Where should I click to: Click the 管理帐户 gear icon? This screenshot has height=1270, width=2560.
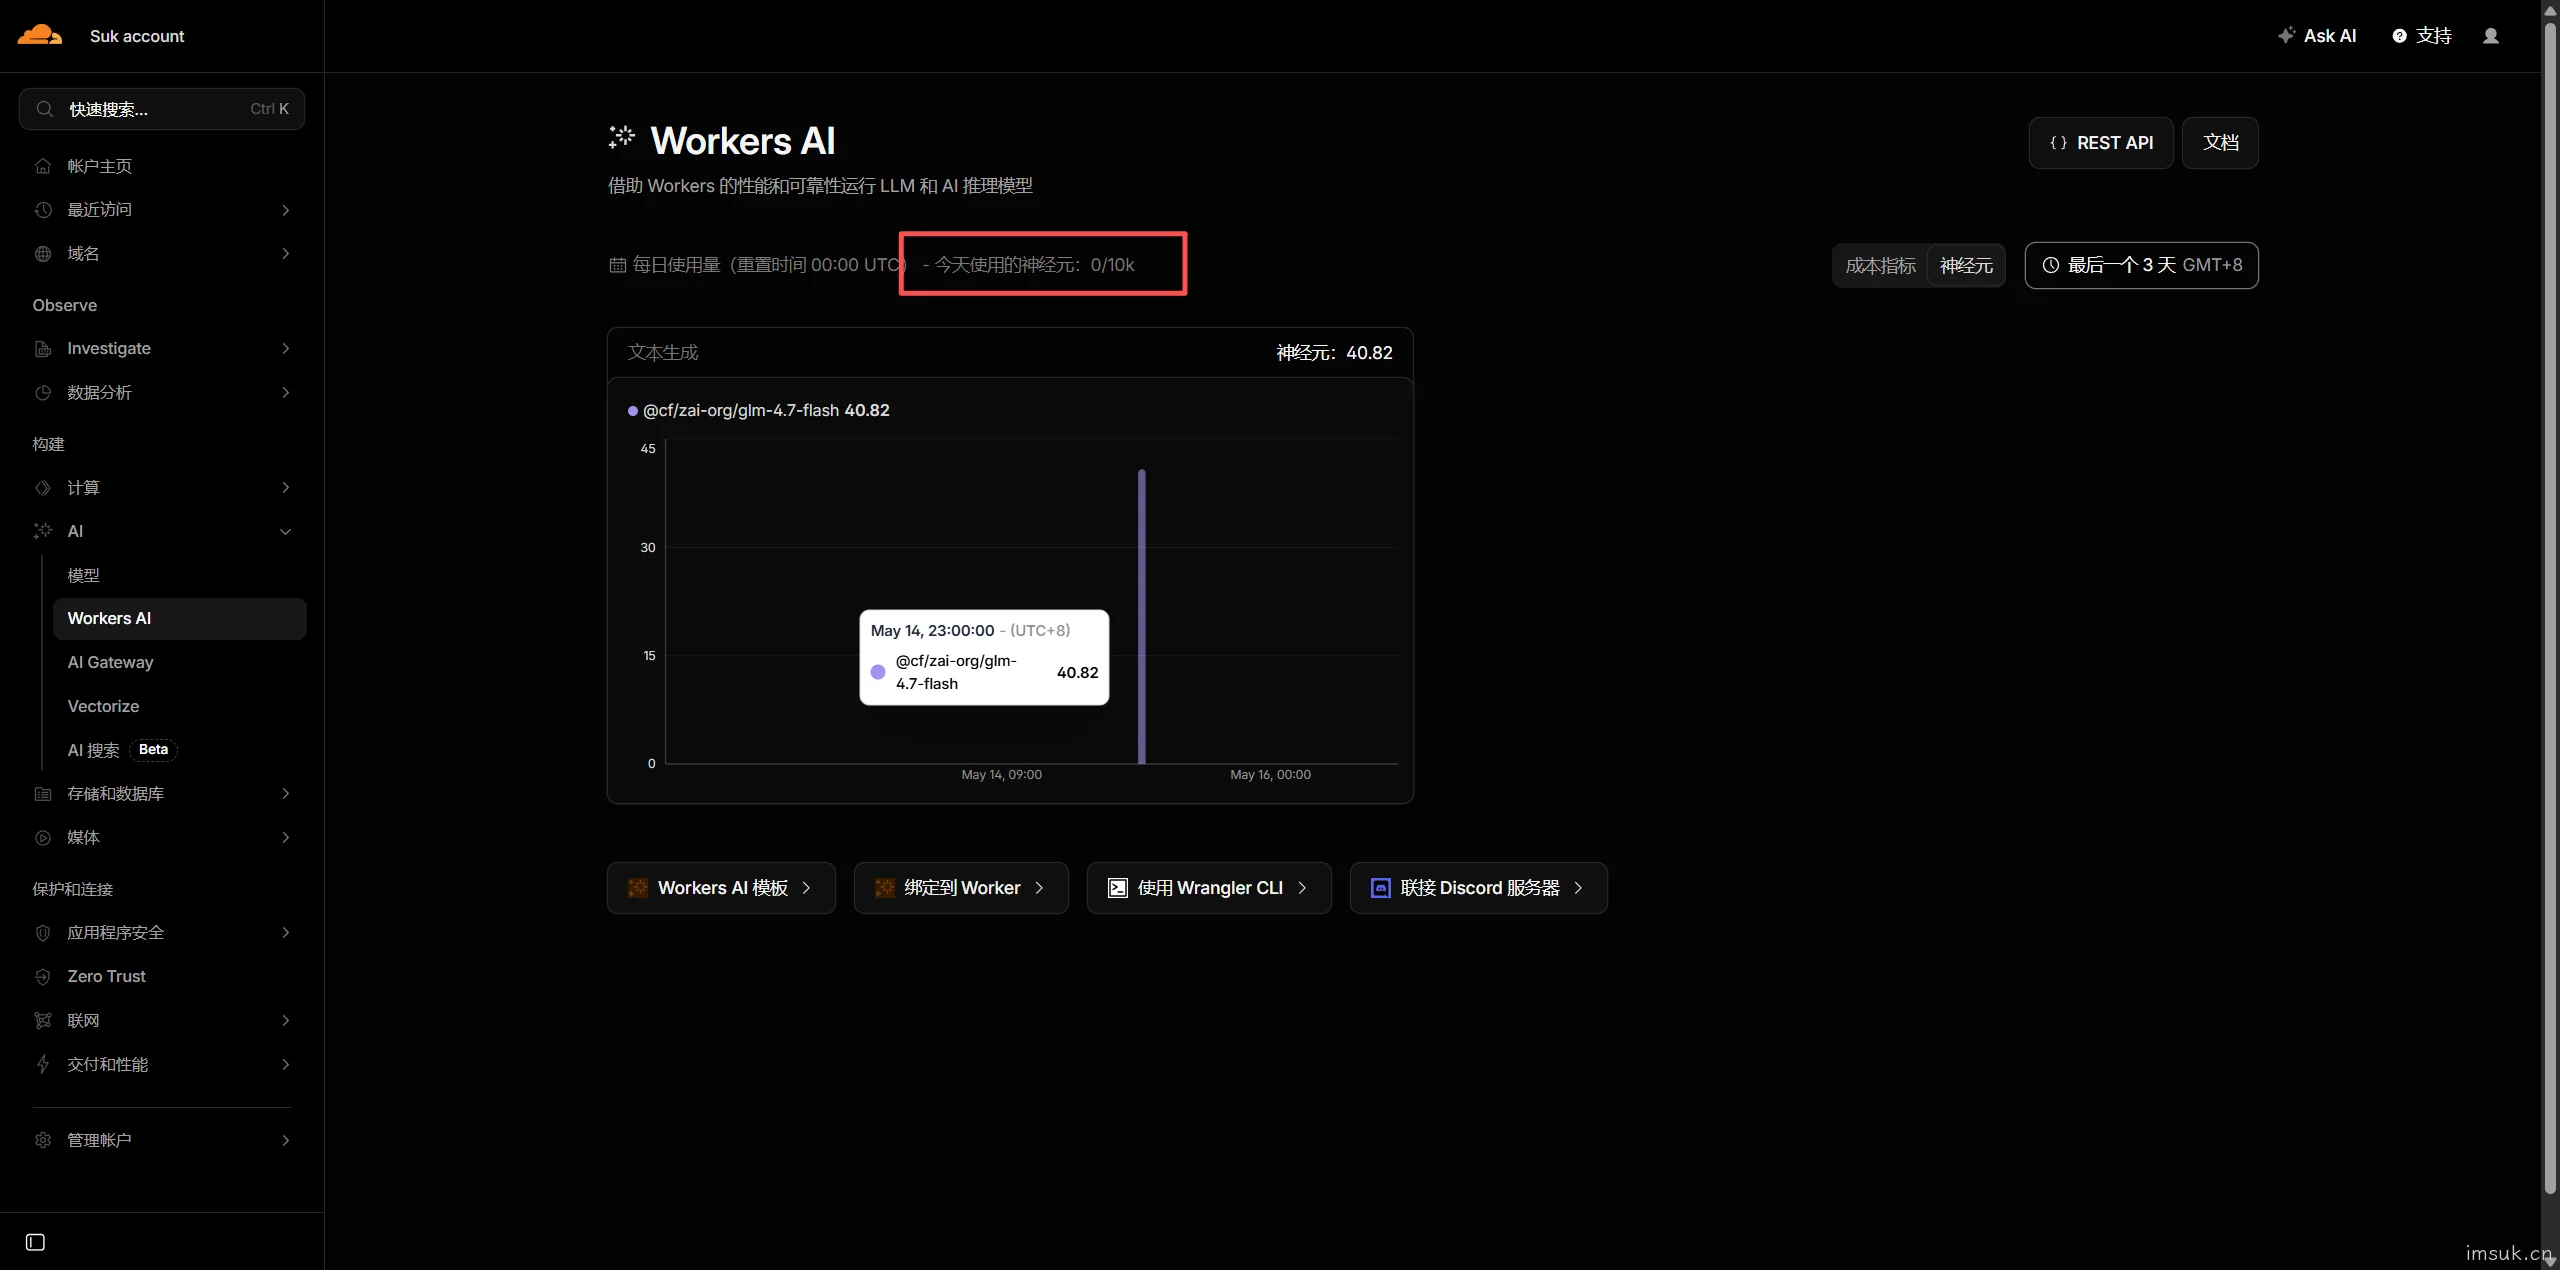coord(43,1141)
